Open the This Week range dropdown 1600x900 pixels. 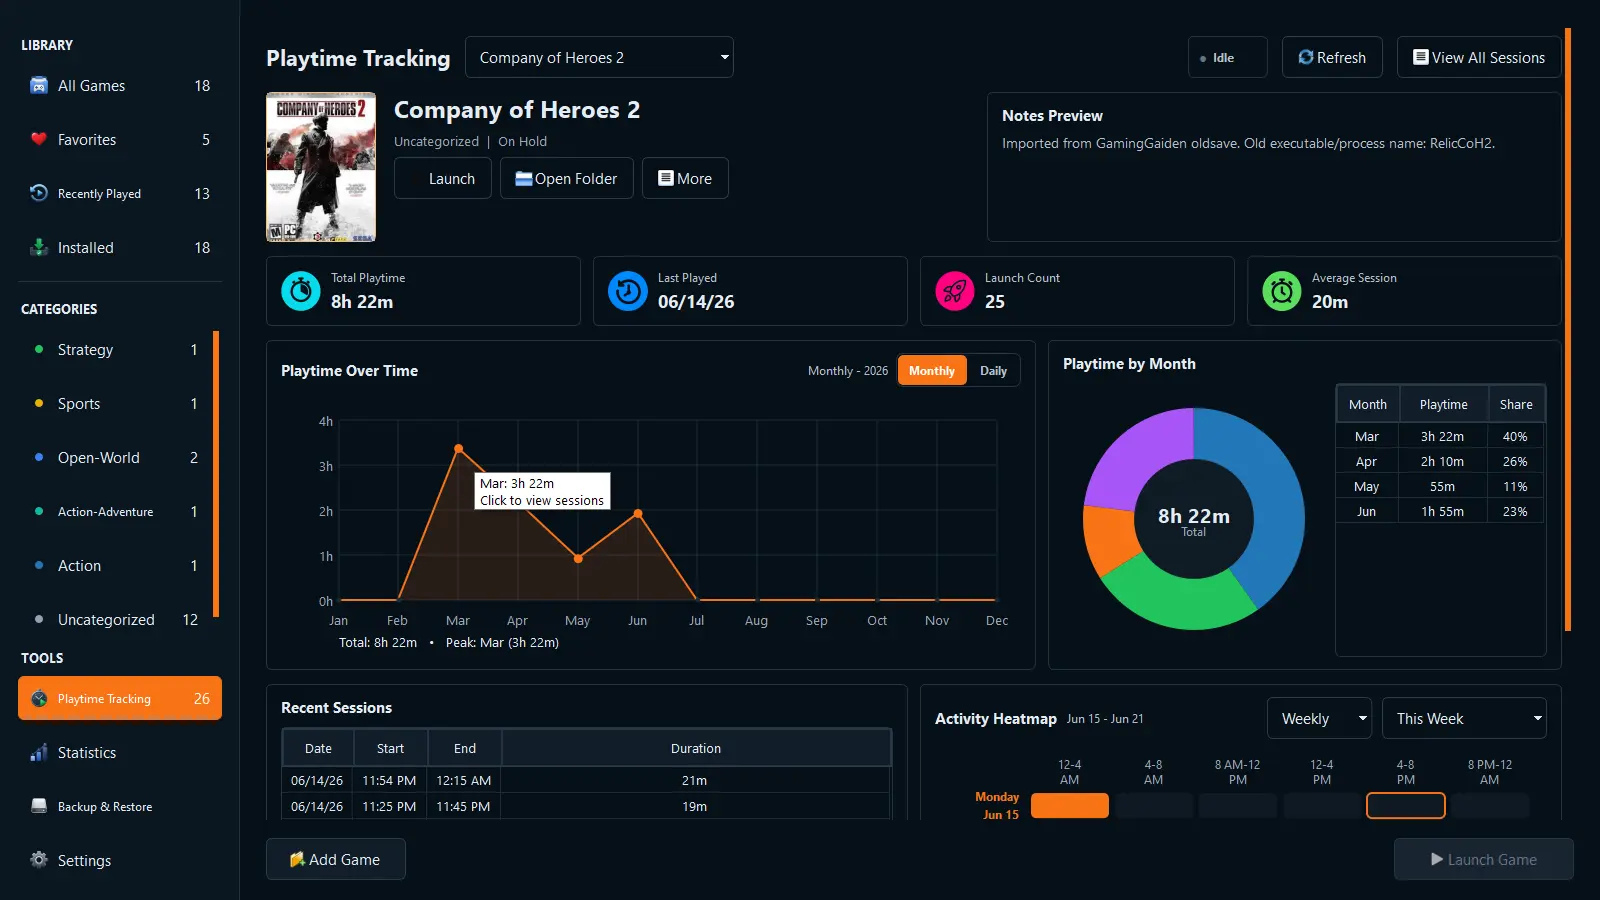point(1464,718)
